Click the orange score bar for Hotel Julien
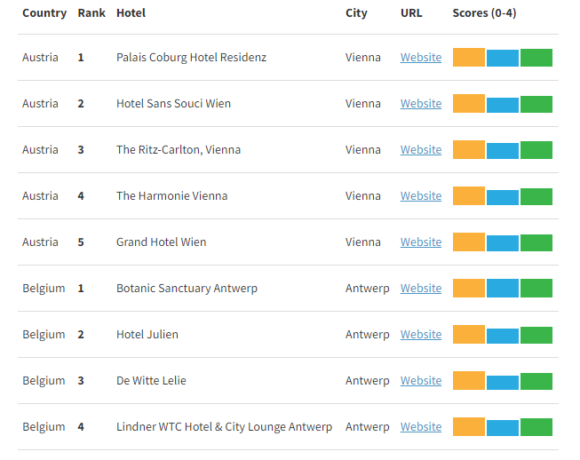This screenshot has width=580, height=460. [x=469, y=335]
